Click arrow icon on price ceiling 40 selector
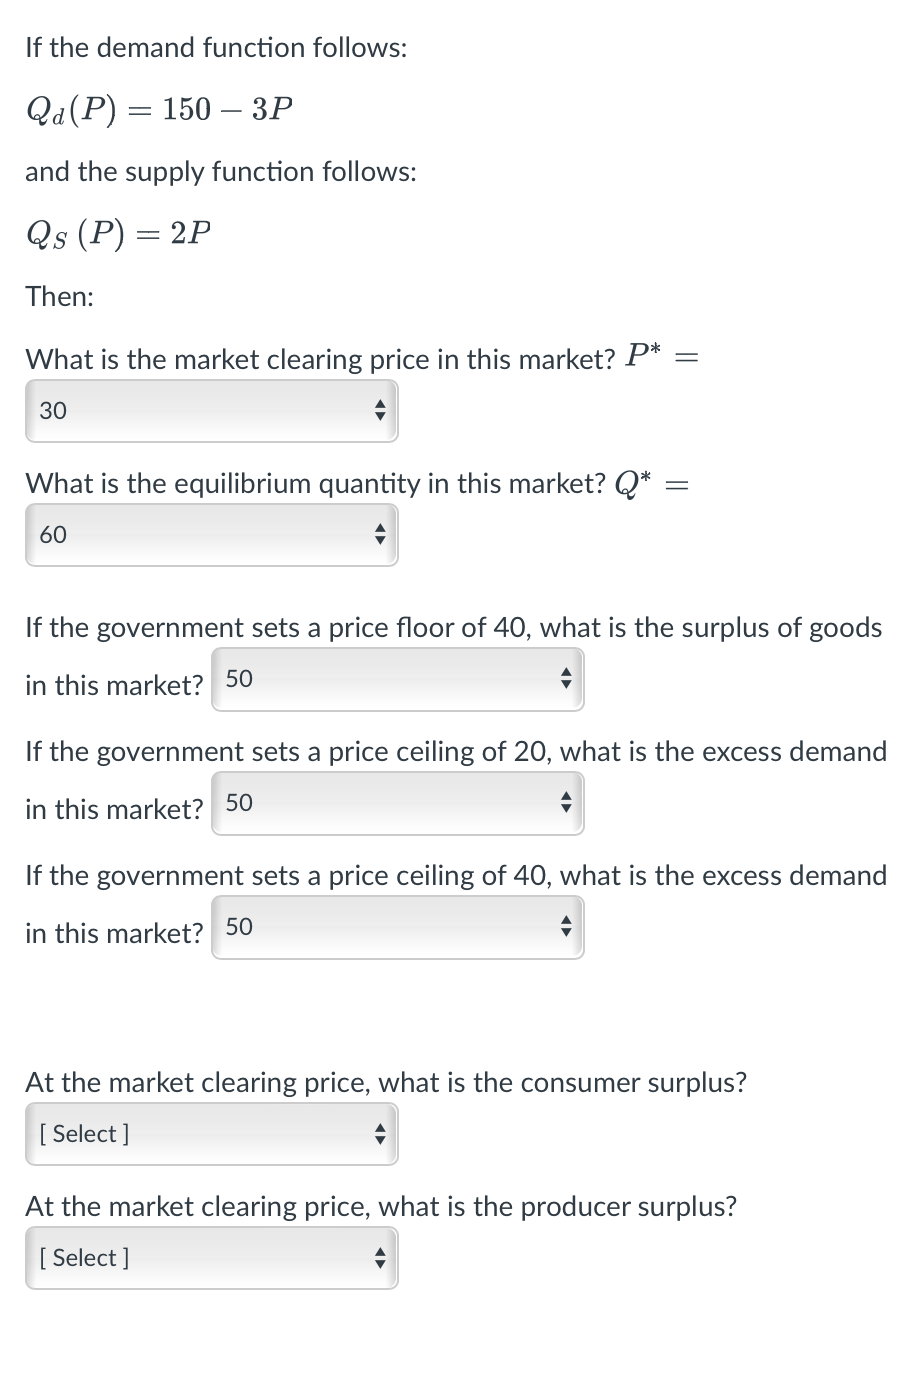922x1384 pixels. coord(565,928)
